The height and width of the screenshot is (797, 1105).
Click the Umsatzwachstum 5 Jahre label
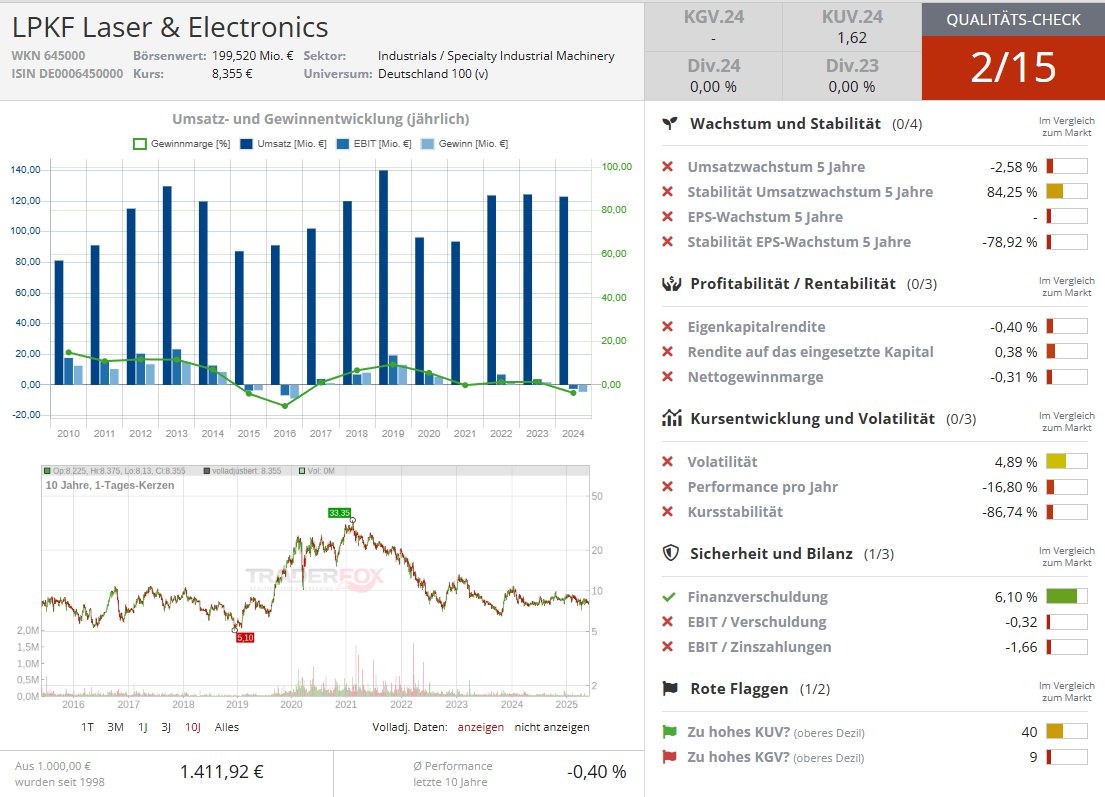pos(776,167)
